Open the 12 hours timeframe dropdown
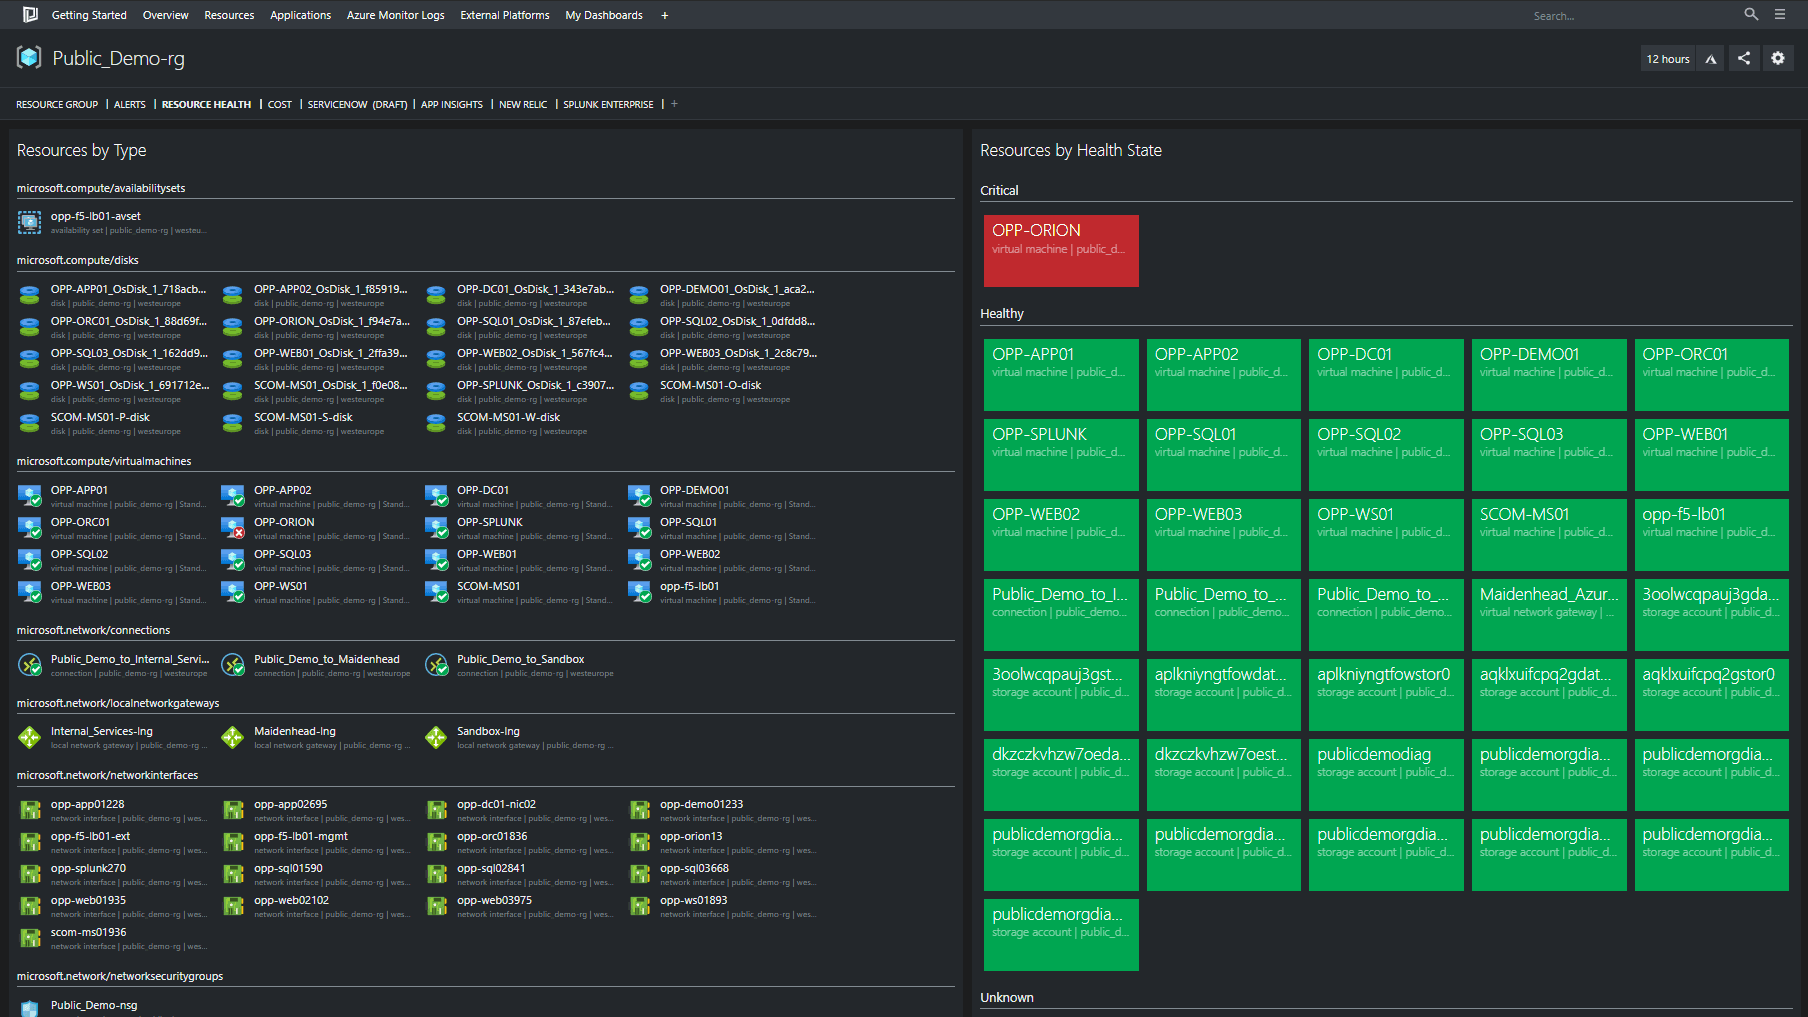 tap(1668, 59)
